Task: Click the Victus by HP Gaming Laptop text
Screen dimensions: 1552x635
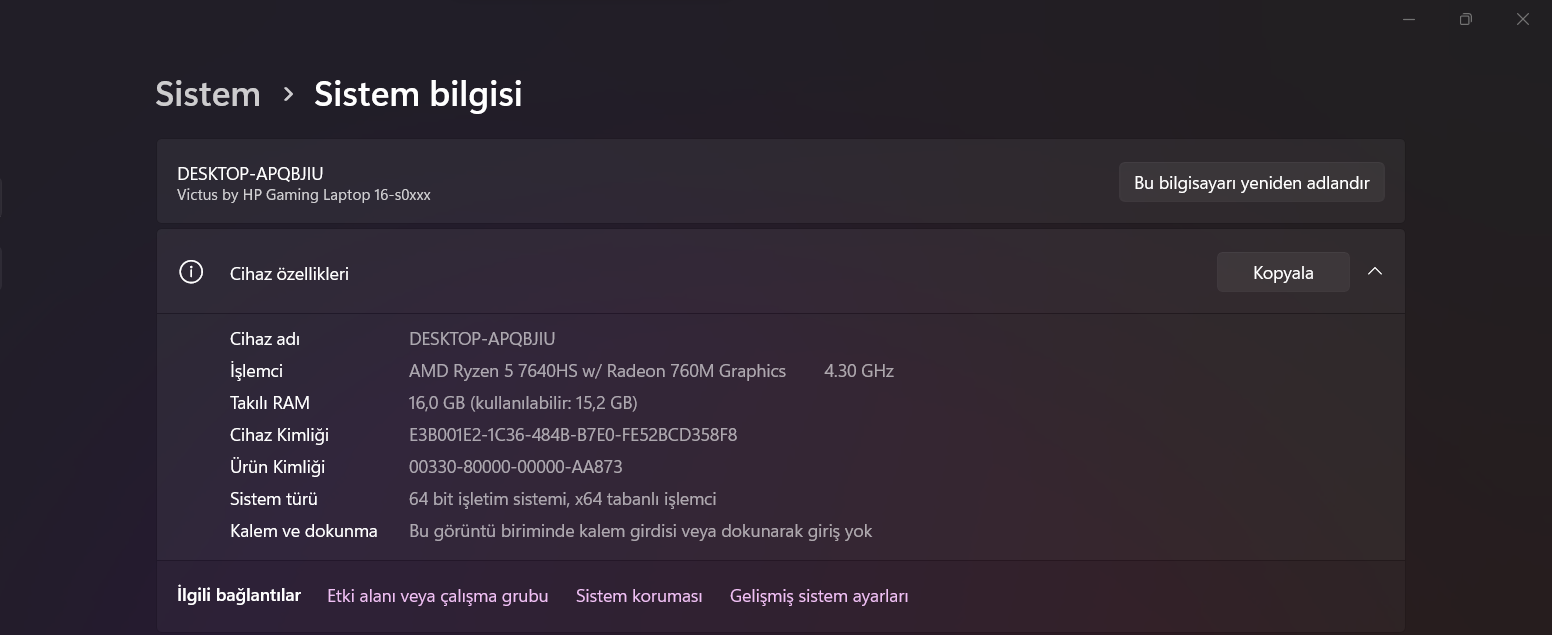Action: 303,195
